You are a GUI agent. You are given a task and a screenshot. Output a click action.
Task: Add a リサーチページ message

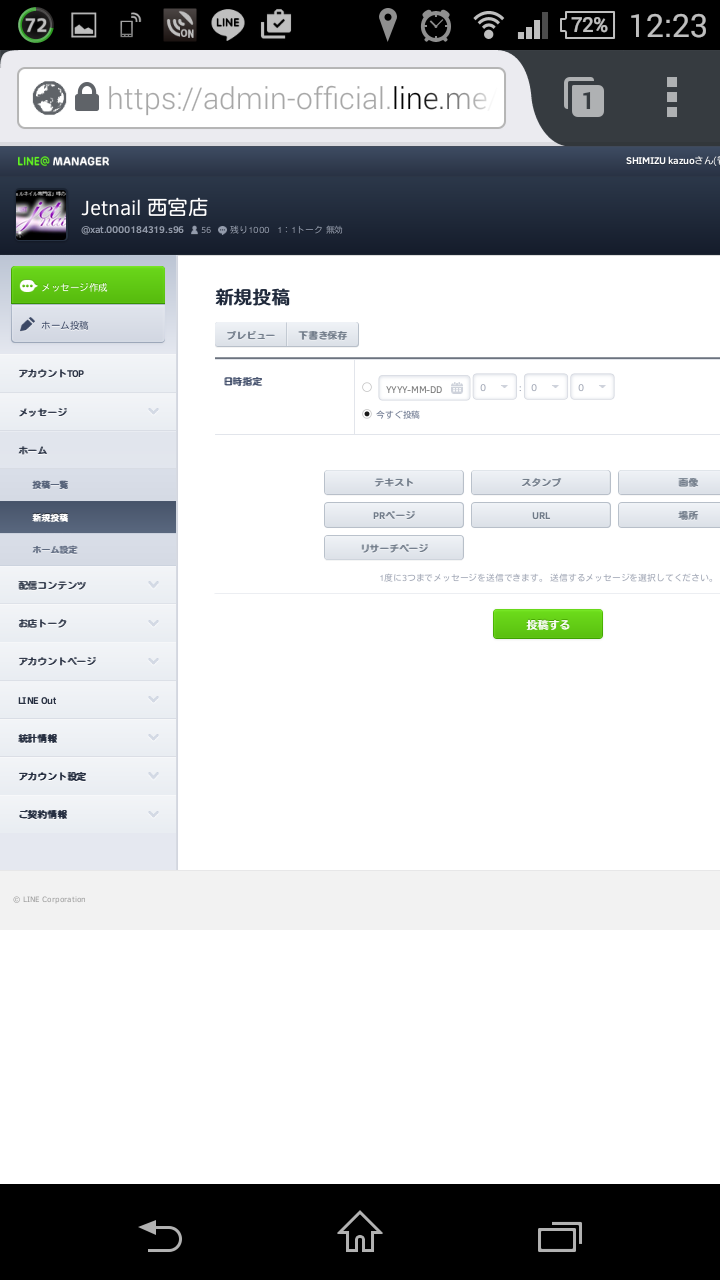click(394, 548)
